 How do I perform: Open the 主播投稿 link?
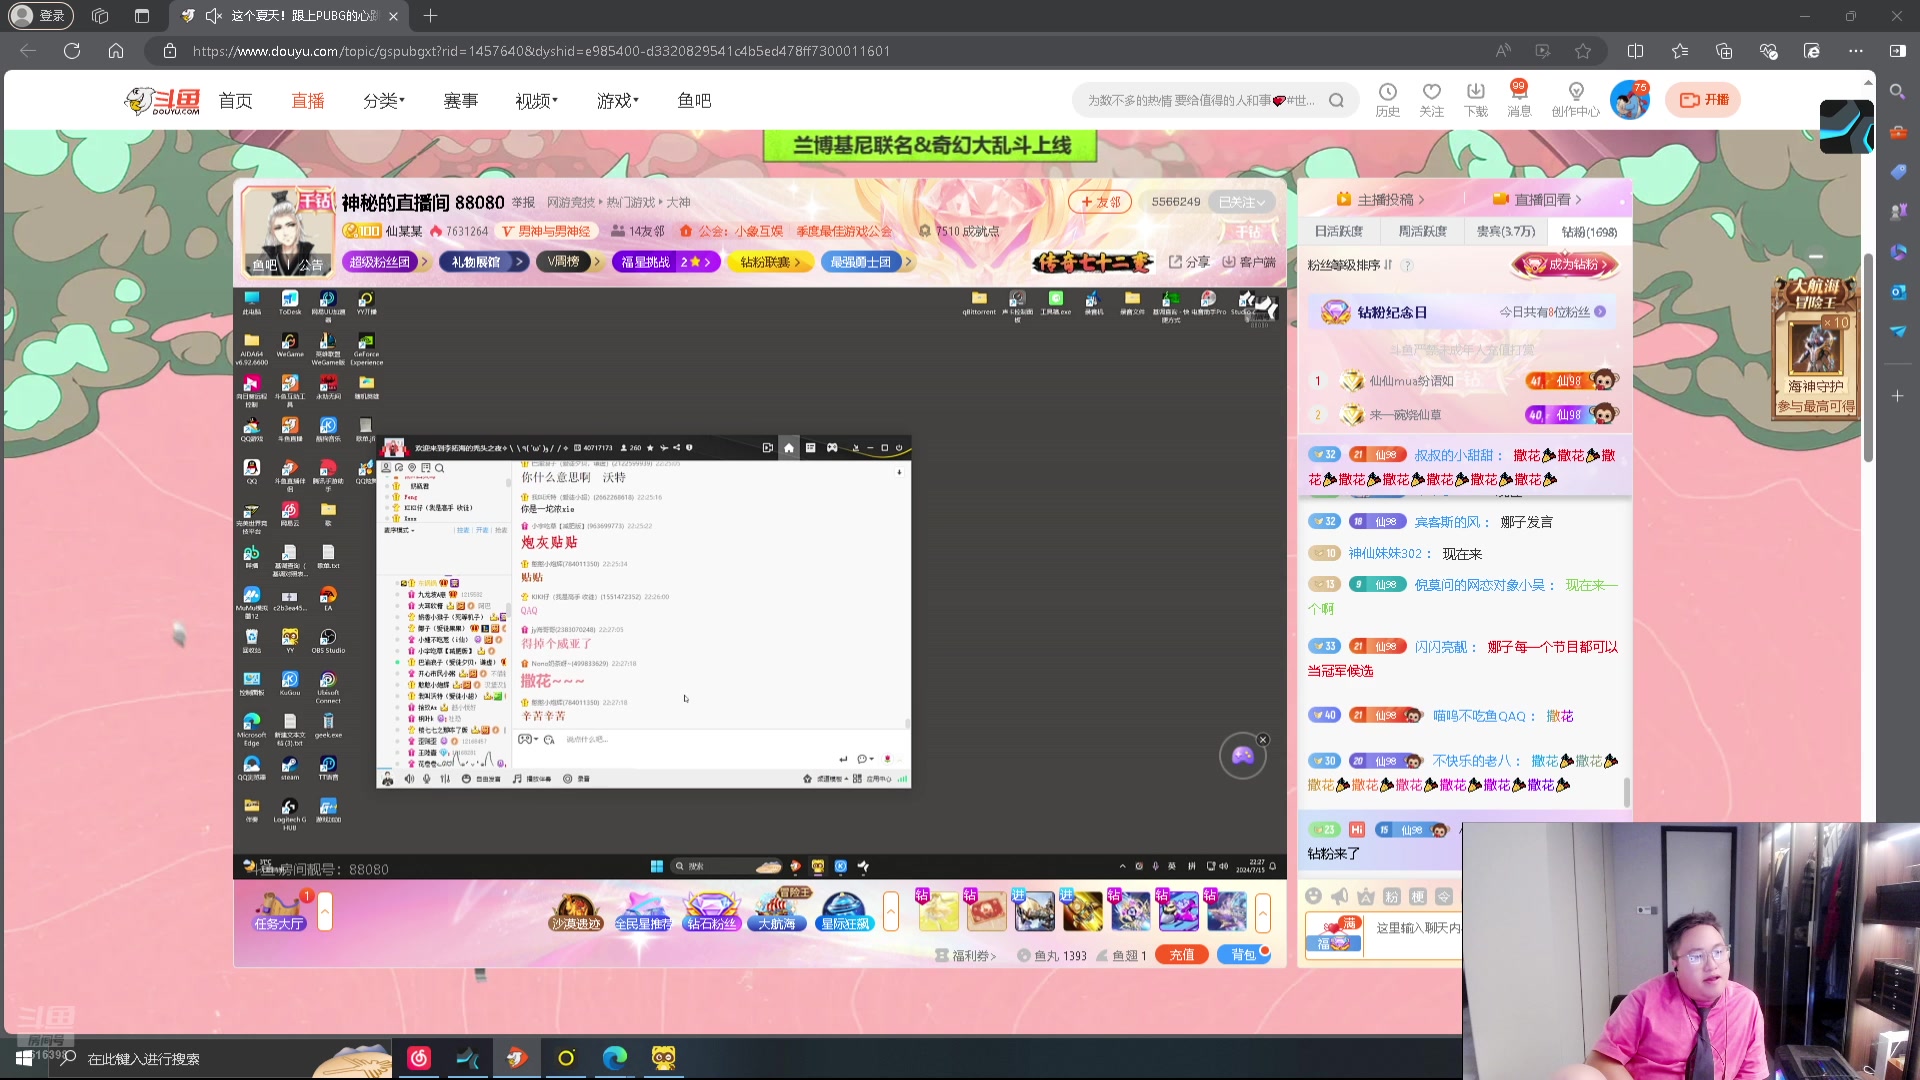(x=1380, y=200)
